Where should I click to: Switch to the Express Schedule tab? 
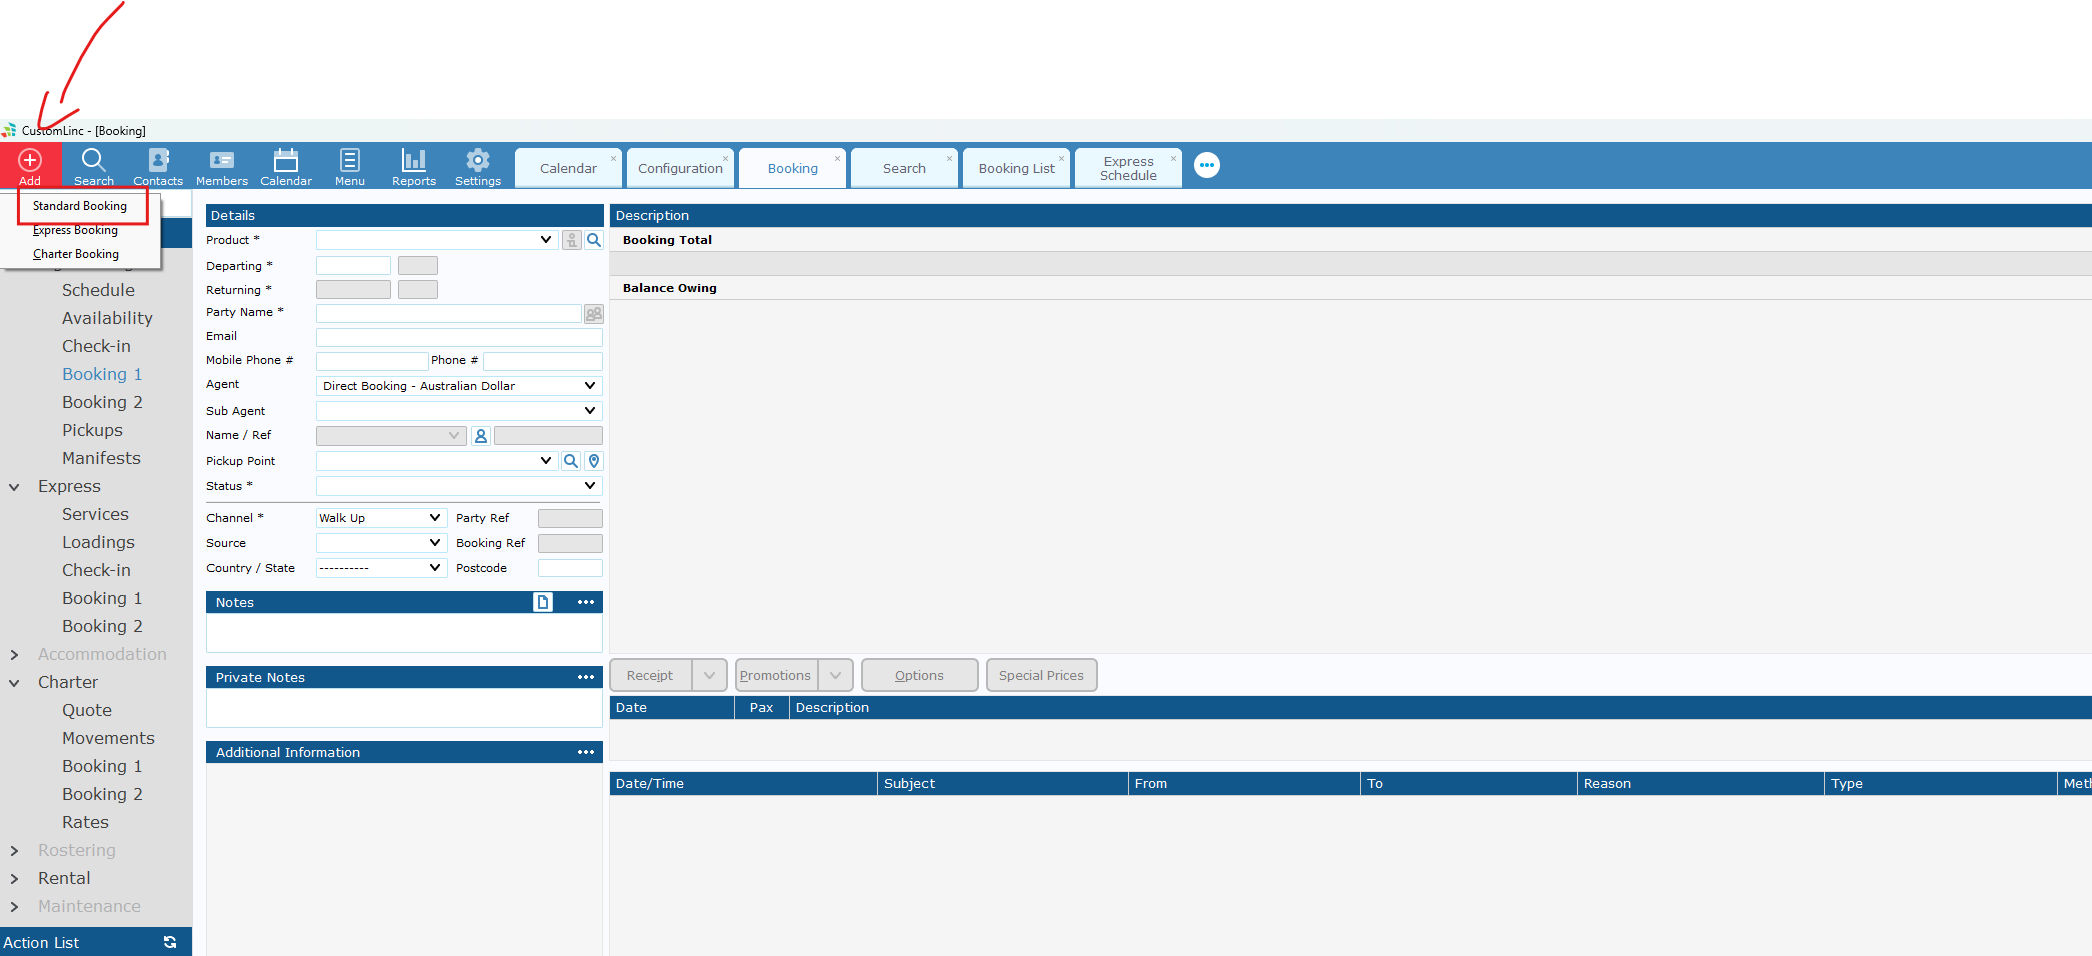[1128, 168]
